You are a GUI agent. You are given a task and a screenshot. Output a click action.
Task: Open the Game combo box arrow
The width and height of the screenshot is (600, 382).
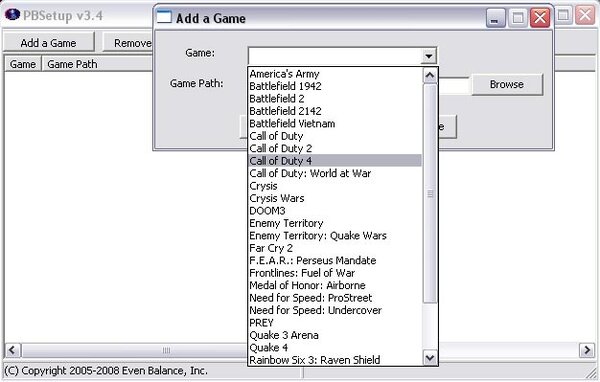click(429, 56)
